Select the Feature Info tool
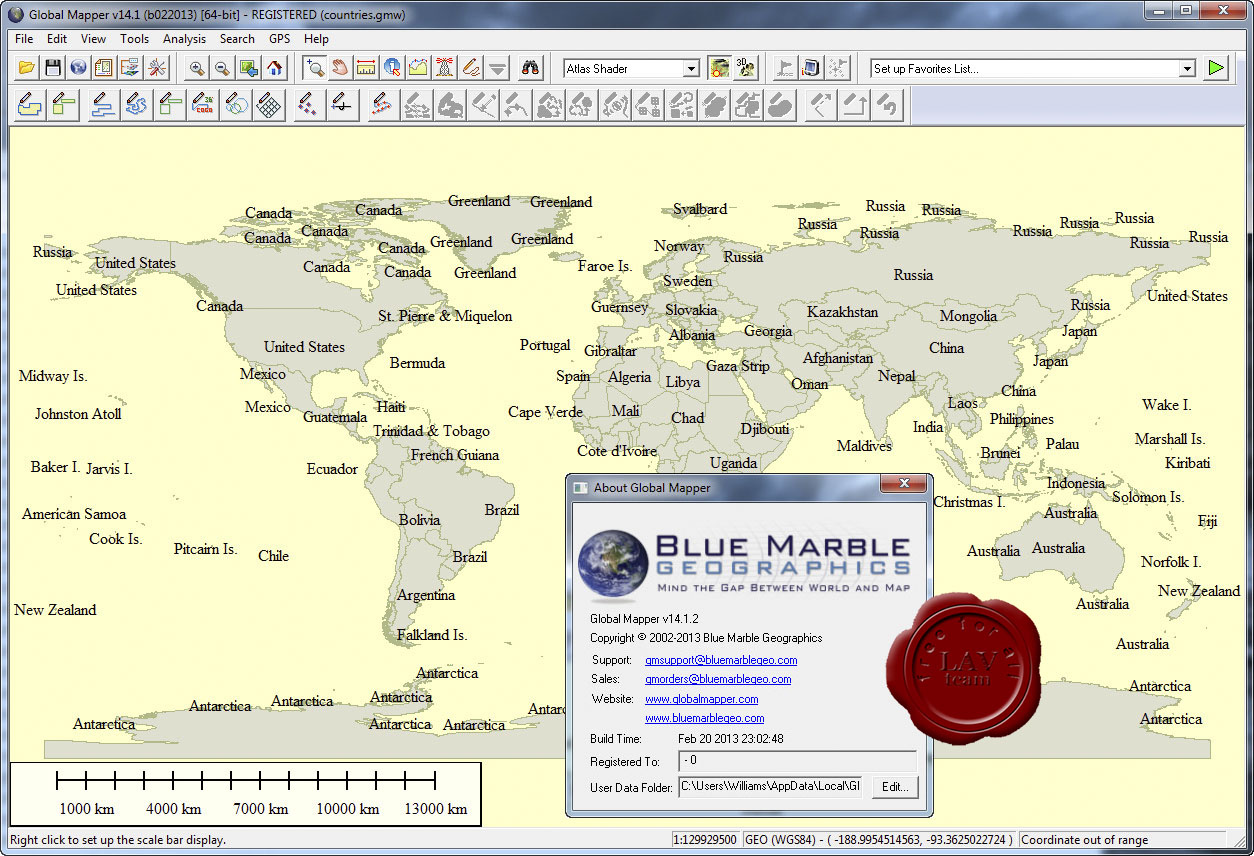This screenshot has height=856, width=1254. 392,68
